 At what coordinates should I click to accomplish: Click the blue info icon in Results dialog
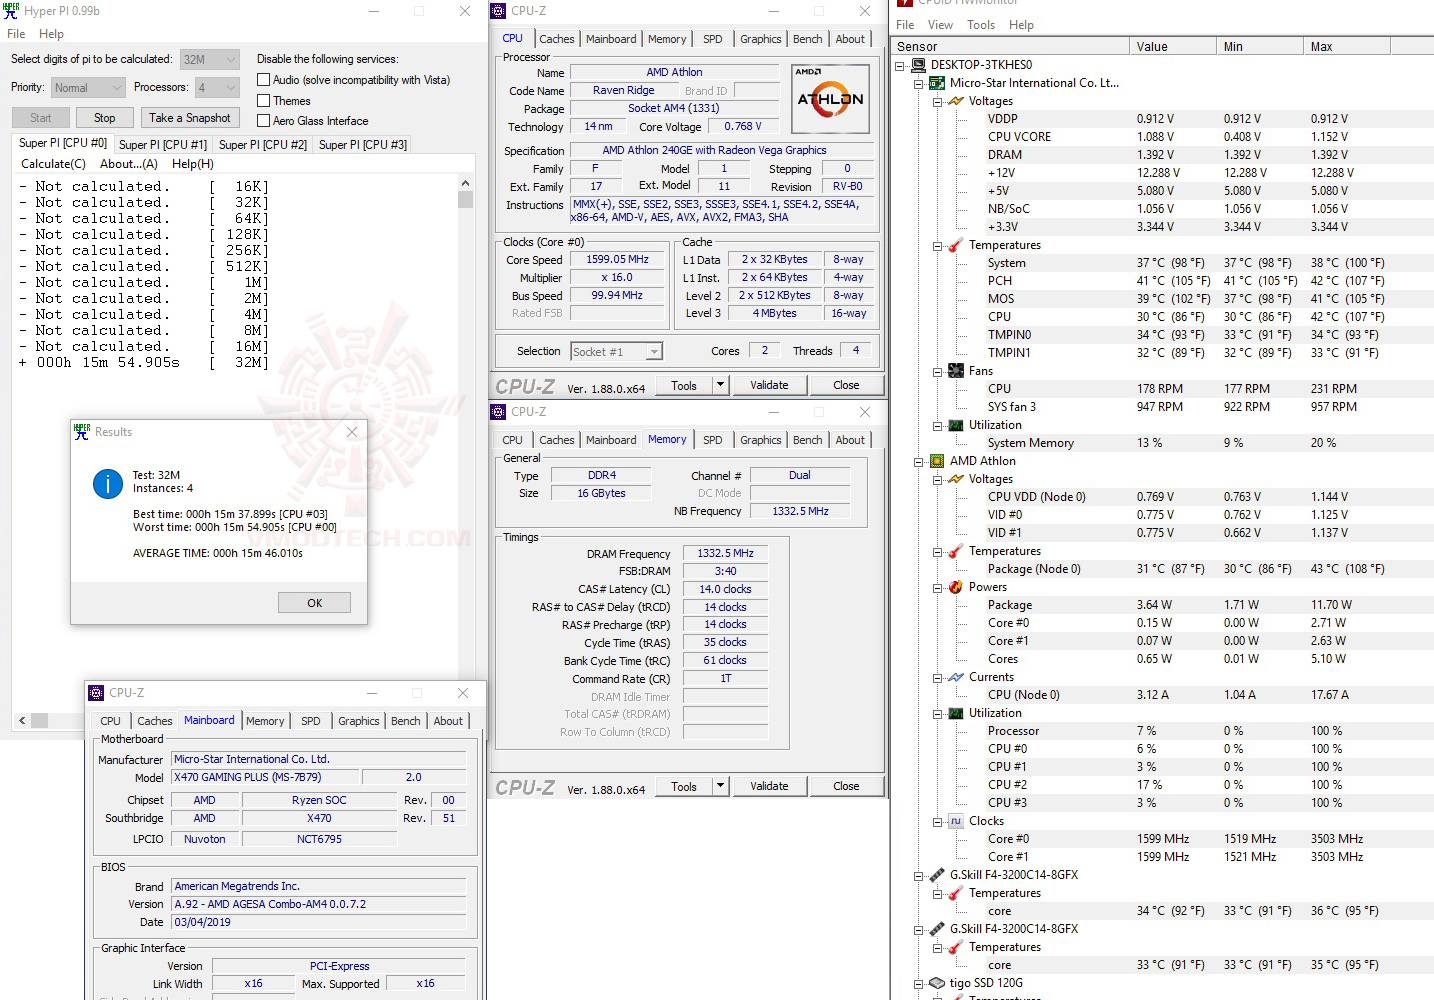tap(108, 484)
